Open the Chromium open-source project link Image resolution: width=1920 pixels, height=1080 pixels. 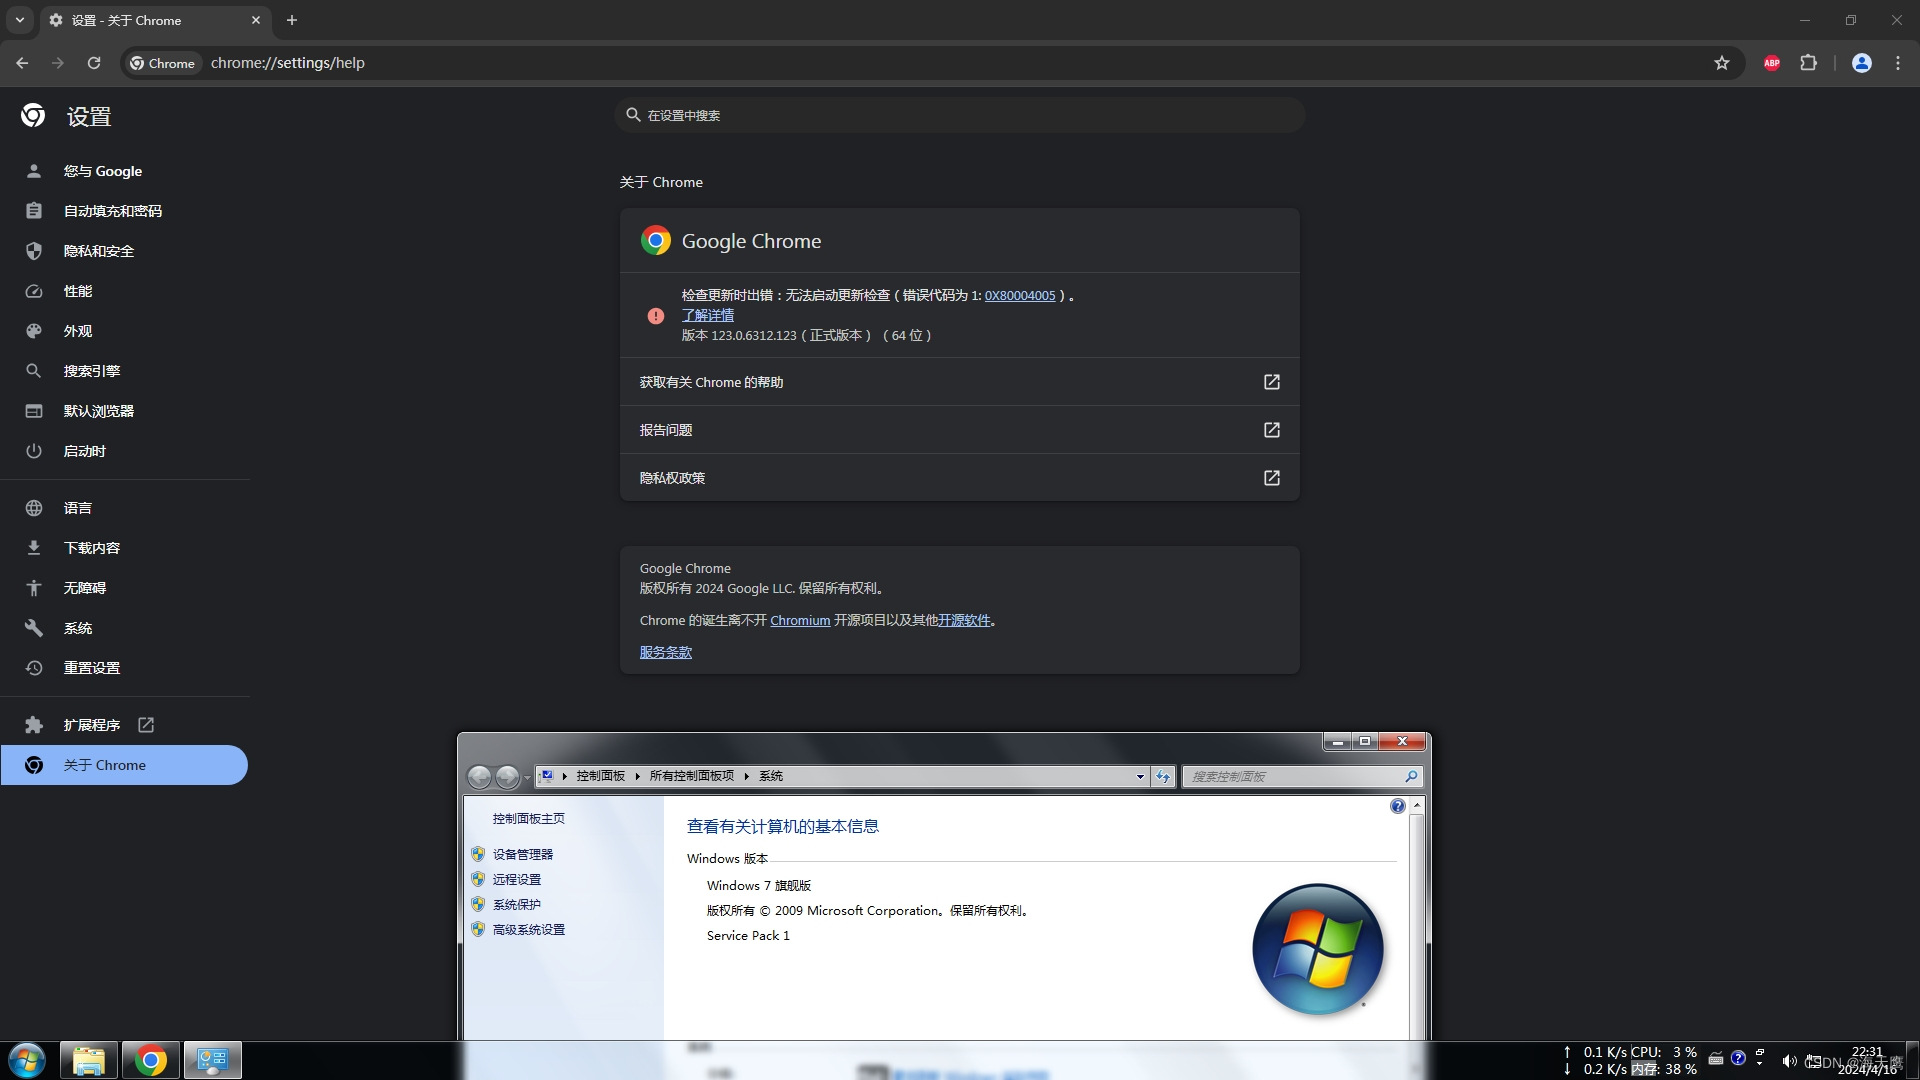point(799,621)
